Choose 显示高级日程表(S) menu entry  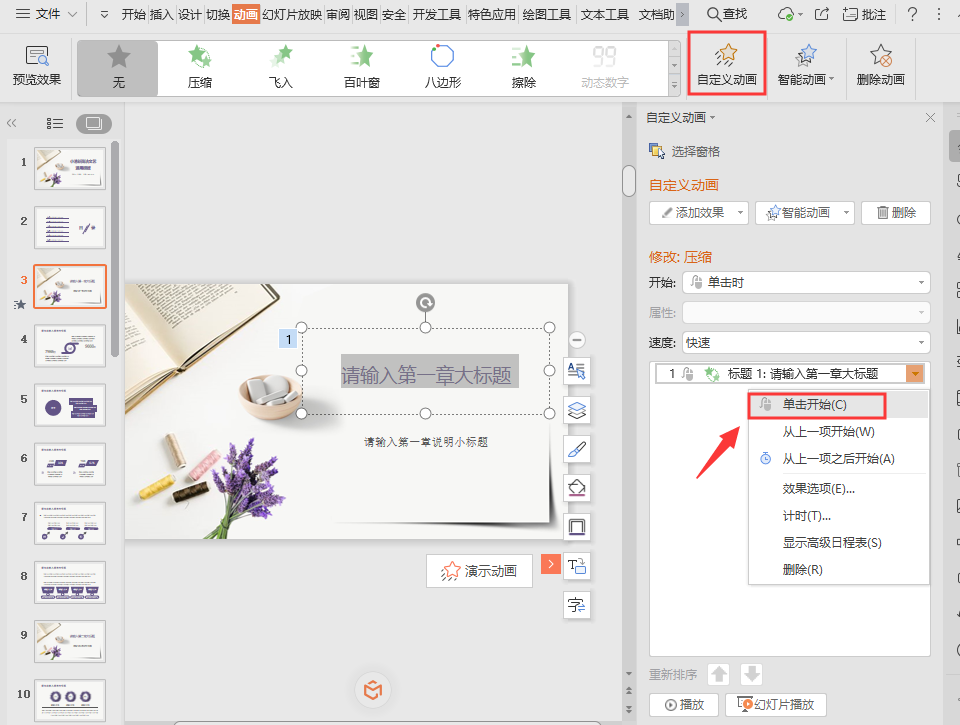832,543
